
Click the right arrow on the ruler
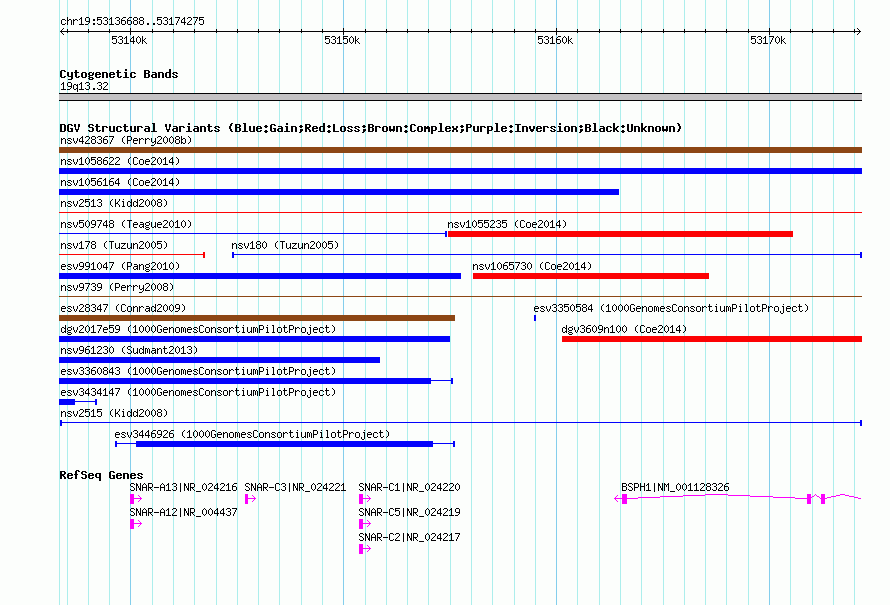[858, 32]
